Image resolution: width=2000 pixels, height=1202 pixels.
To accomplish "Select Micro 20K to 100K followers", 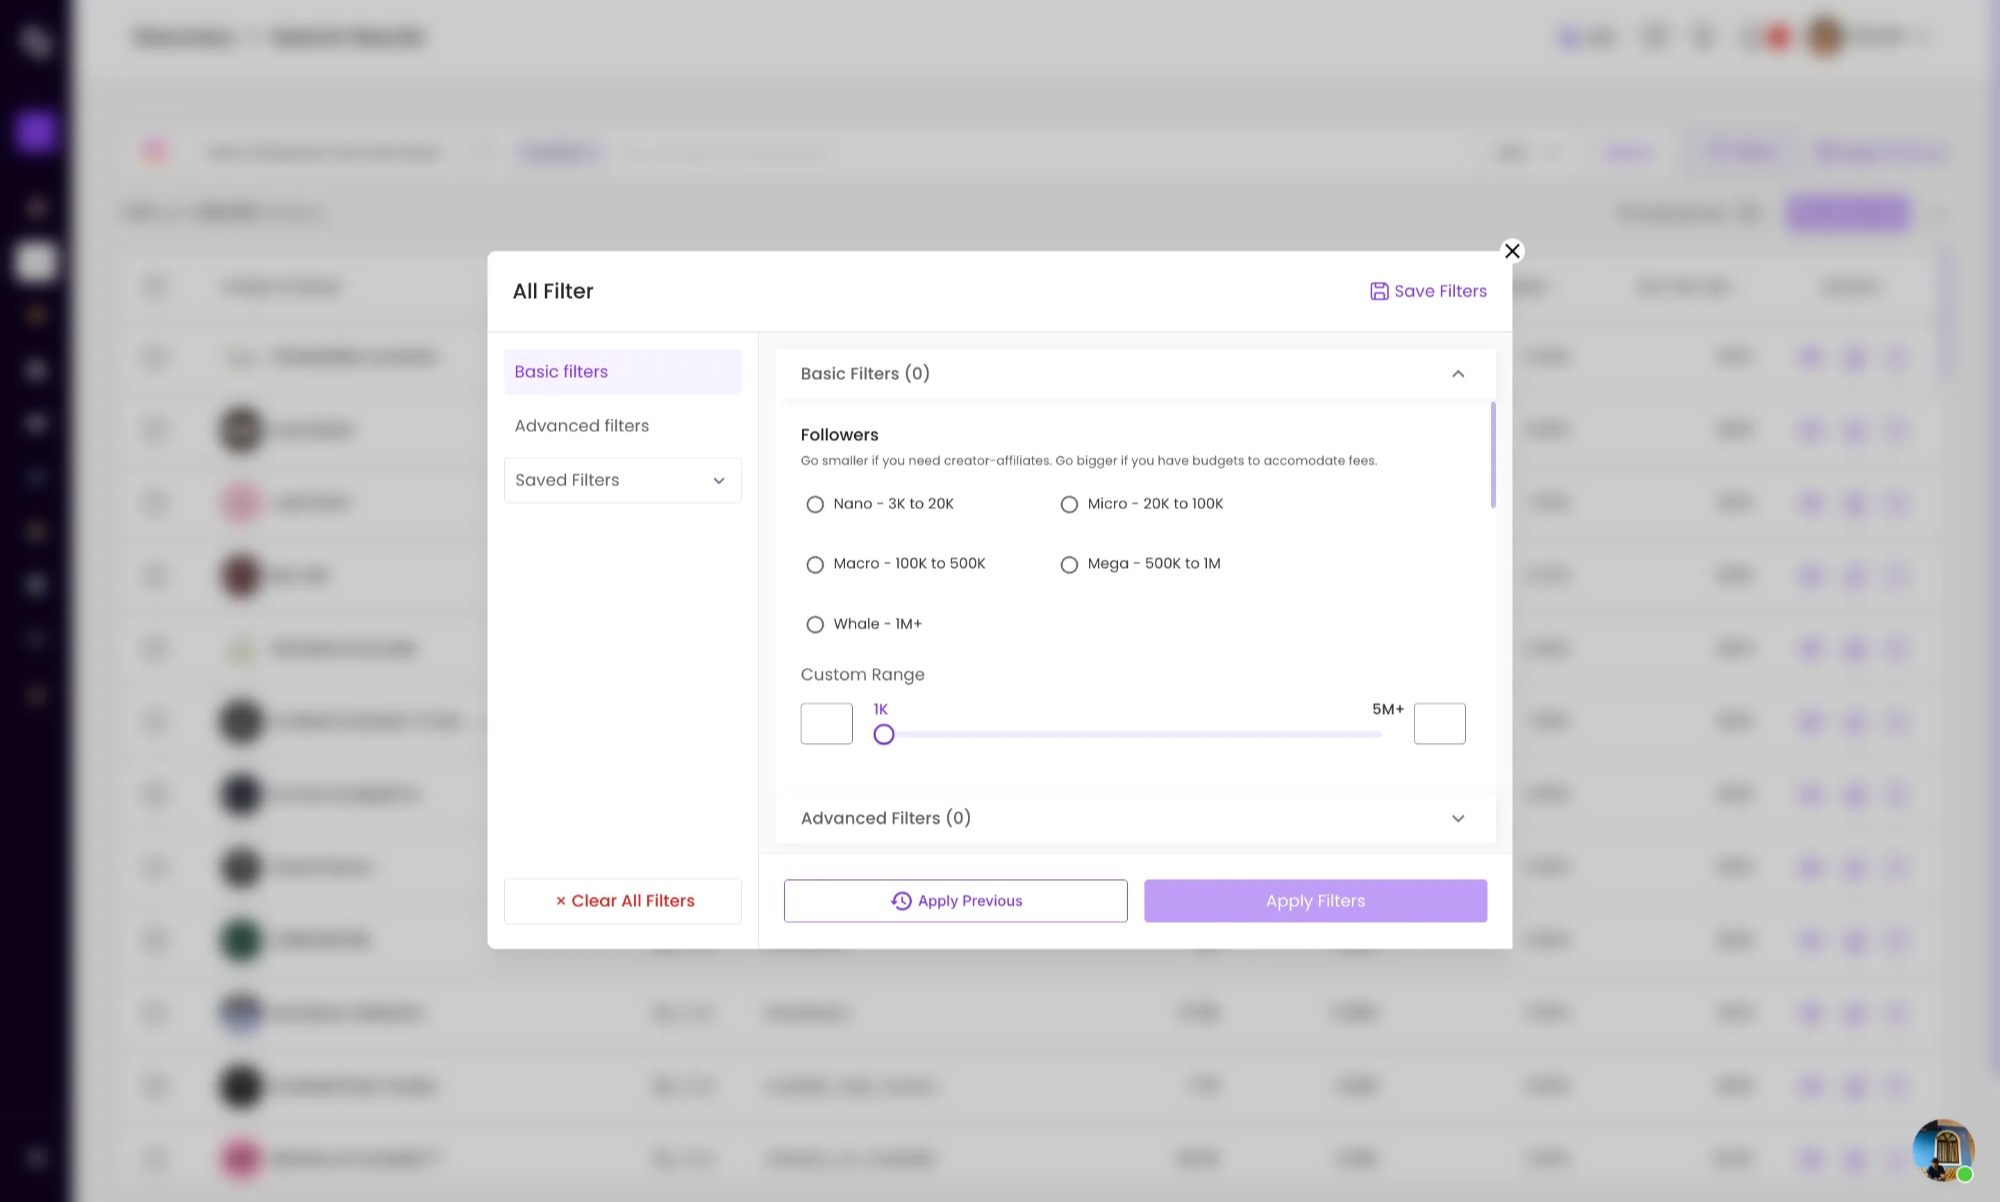I will coord(1069,504).
